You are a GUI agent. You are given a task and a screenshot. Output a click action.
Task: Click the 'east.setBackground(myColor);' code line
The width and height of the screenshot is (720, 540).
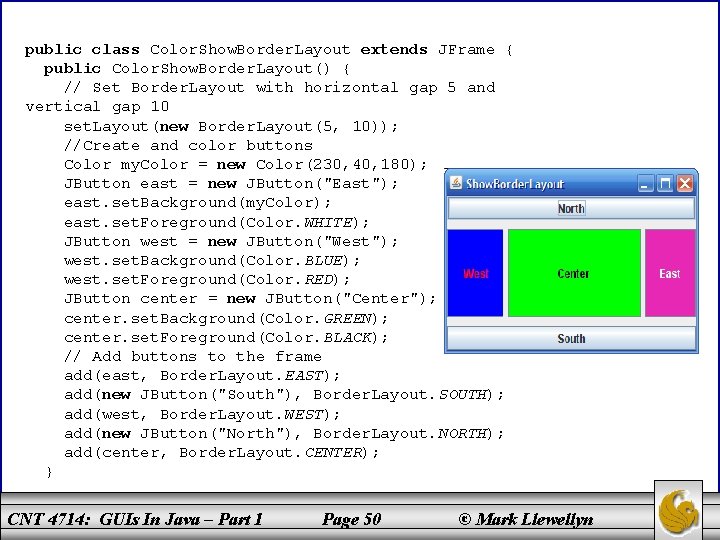click(197, 203)
